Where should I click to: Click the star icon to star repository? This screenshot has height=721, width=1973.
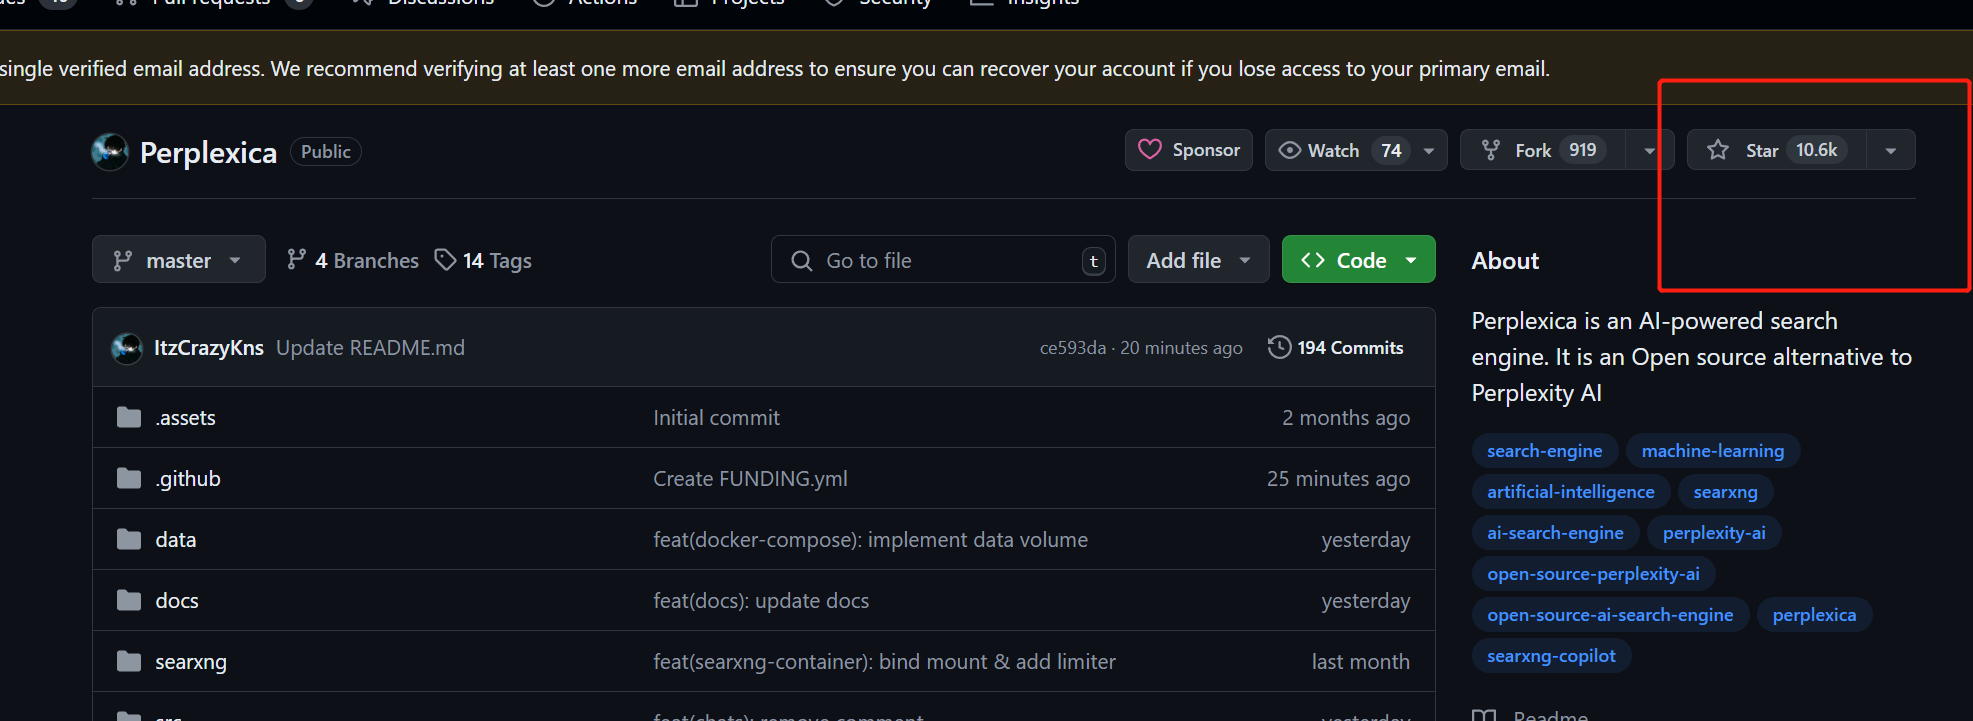click(1718, 150)
